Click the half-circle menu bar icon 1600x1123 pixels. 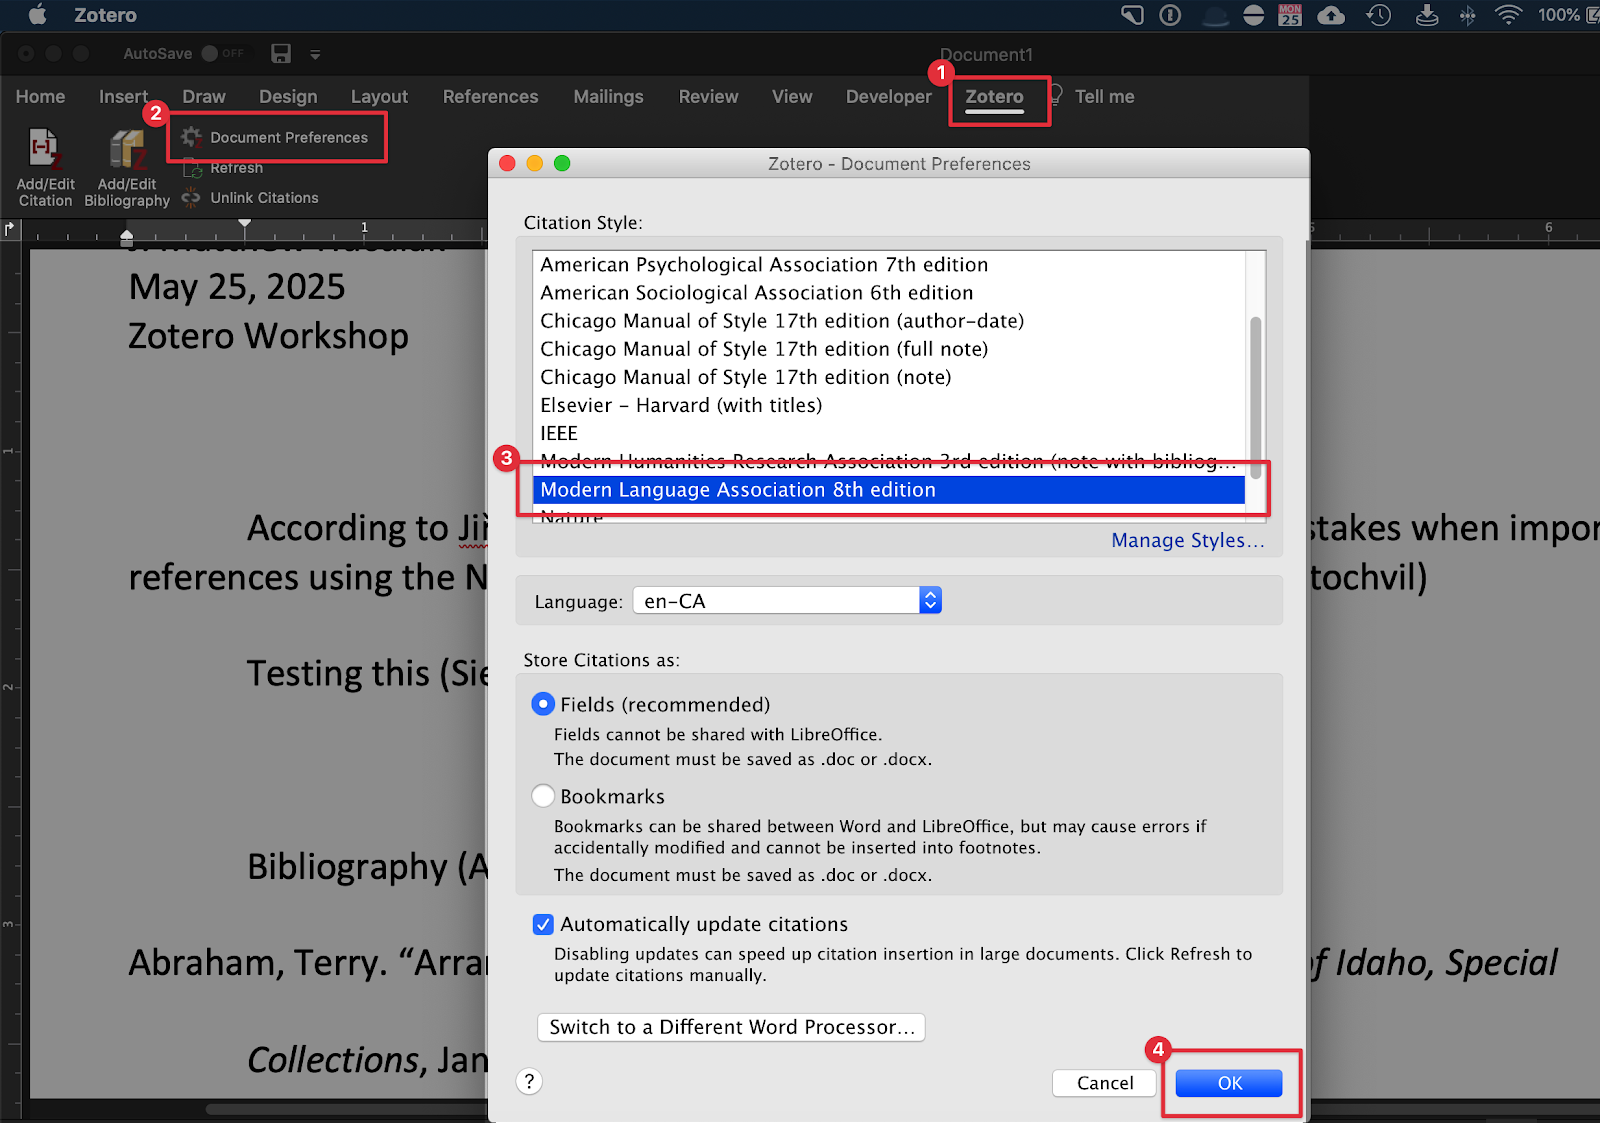coord(1253,14)
